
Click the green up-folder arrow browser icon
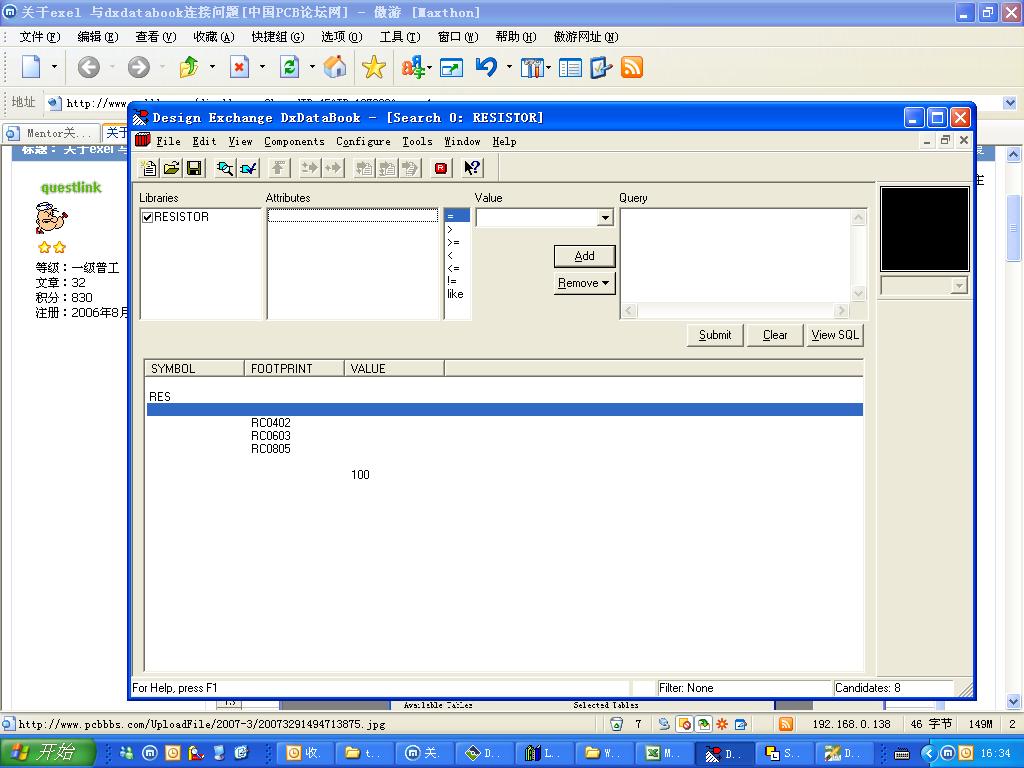(189, 67)
